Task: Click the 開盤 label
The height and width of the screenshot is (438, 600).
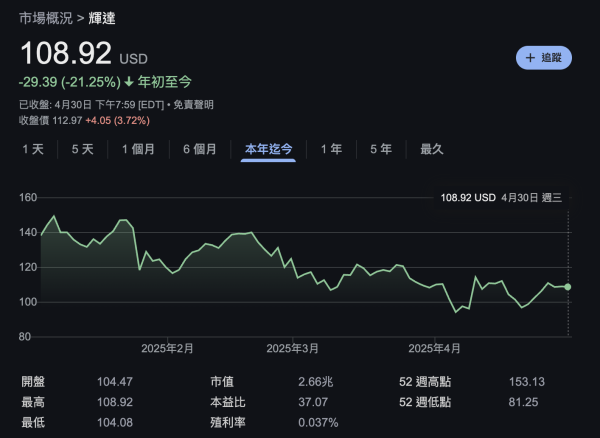Action: click(33, 382)
